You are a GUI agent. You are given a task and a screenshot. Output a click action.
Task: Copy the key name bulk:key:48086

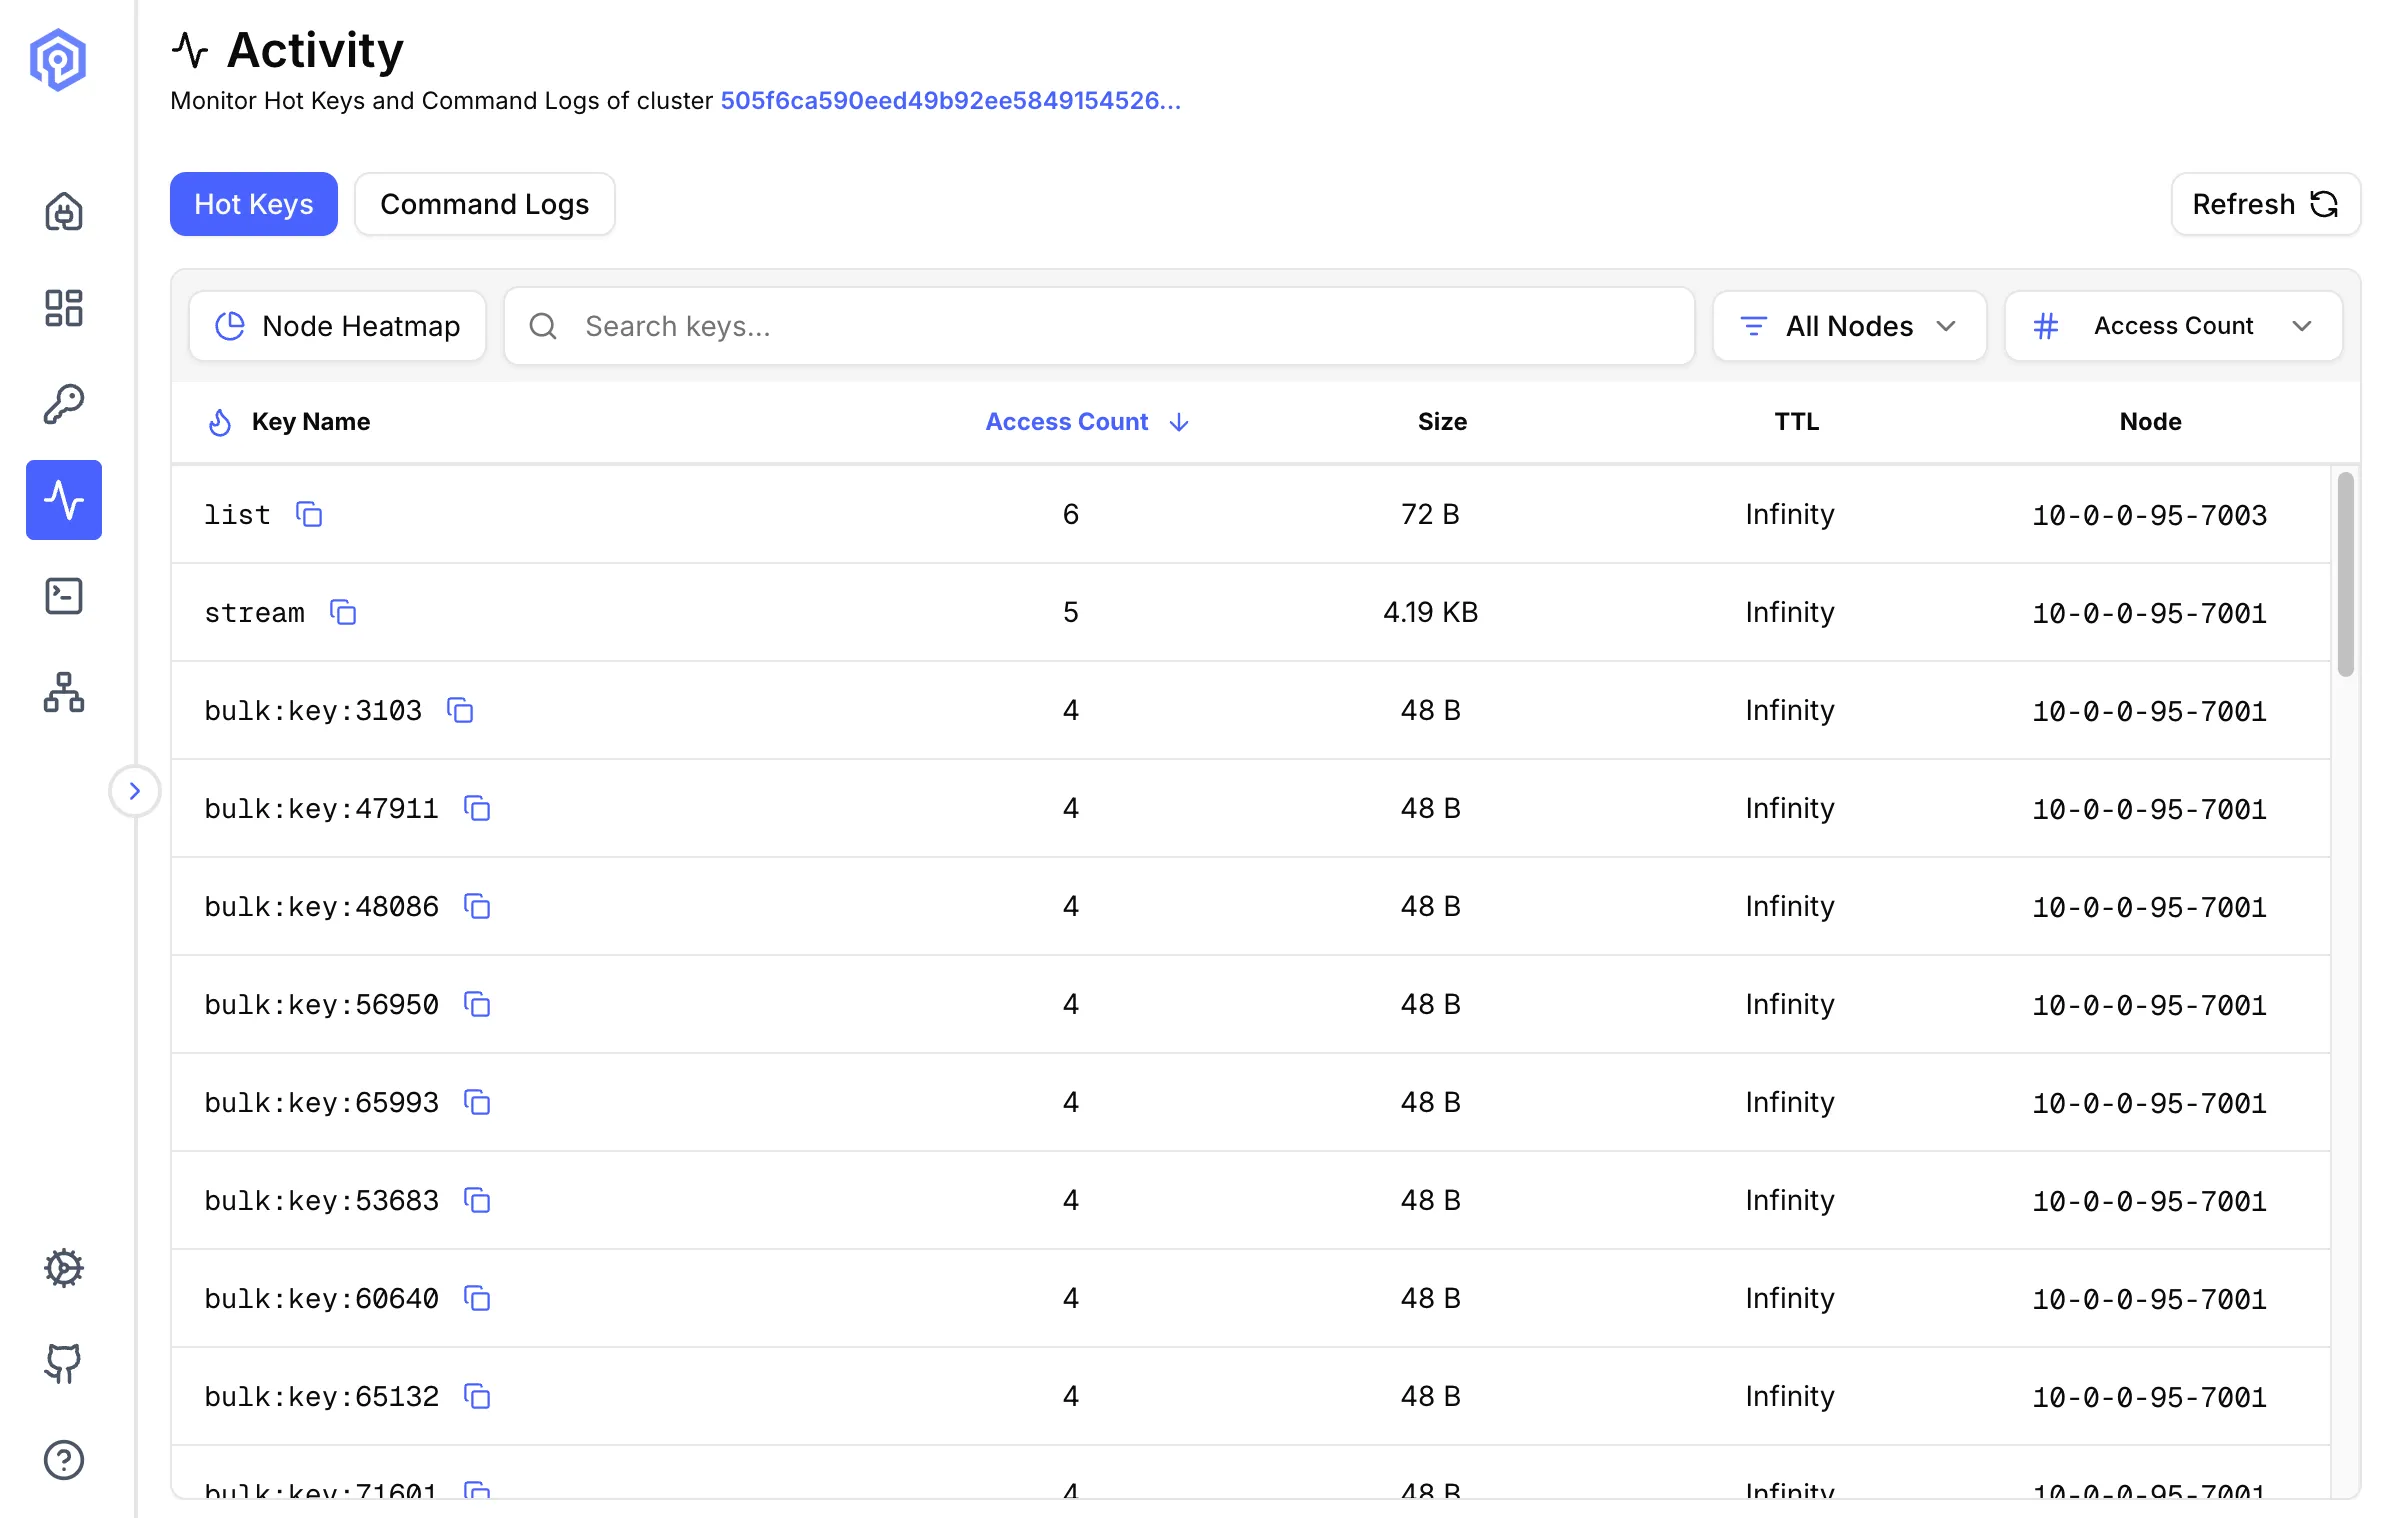click(x=477, y=906)
